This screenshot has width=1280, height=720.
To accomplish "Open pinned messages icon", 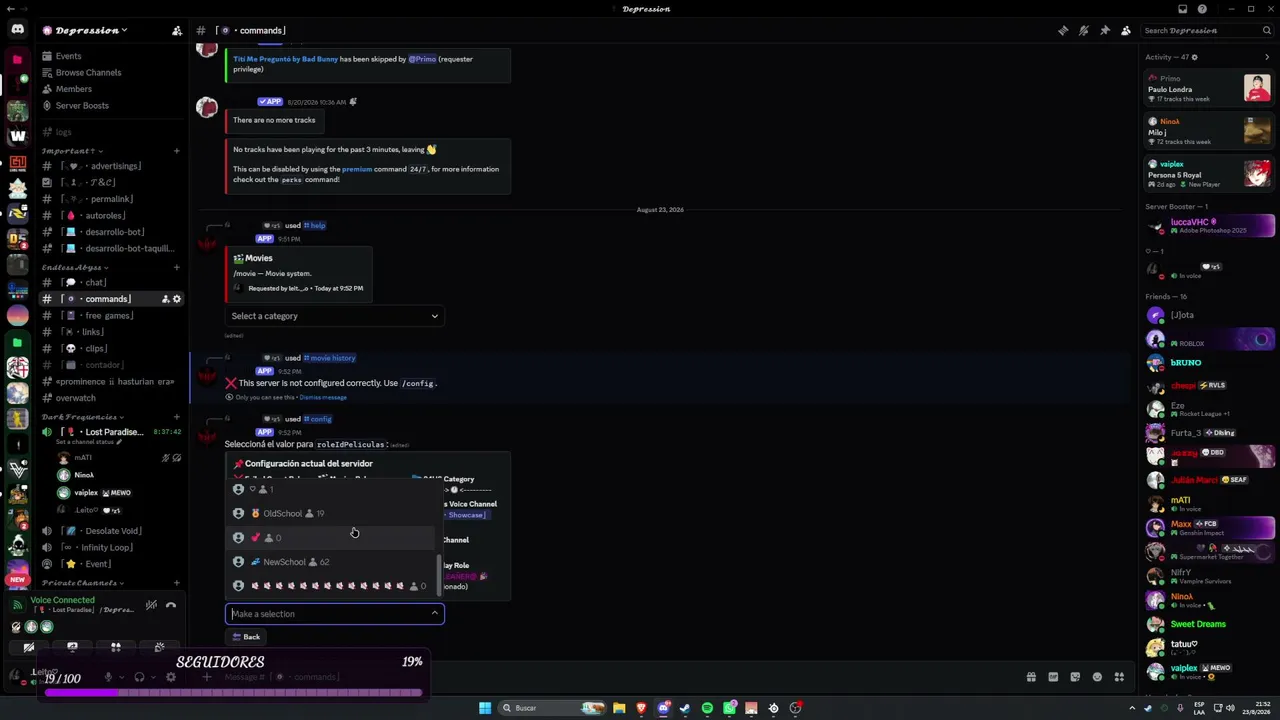I will point(1105,30).
